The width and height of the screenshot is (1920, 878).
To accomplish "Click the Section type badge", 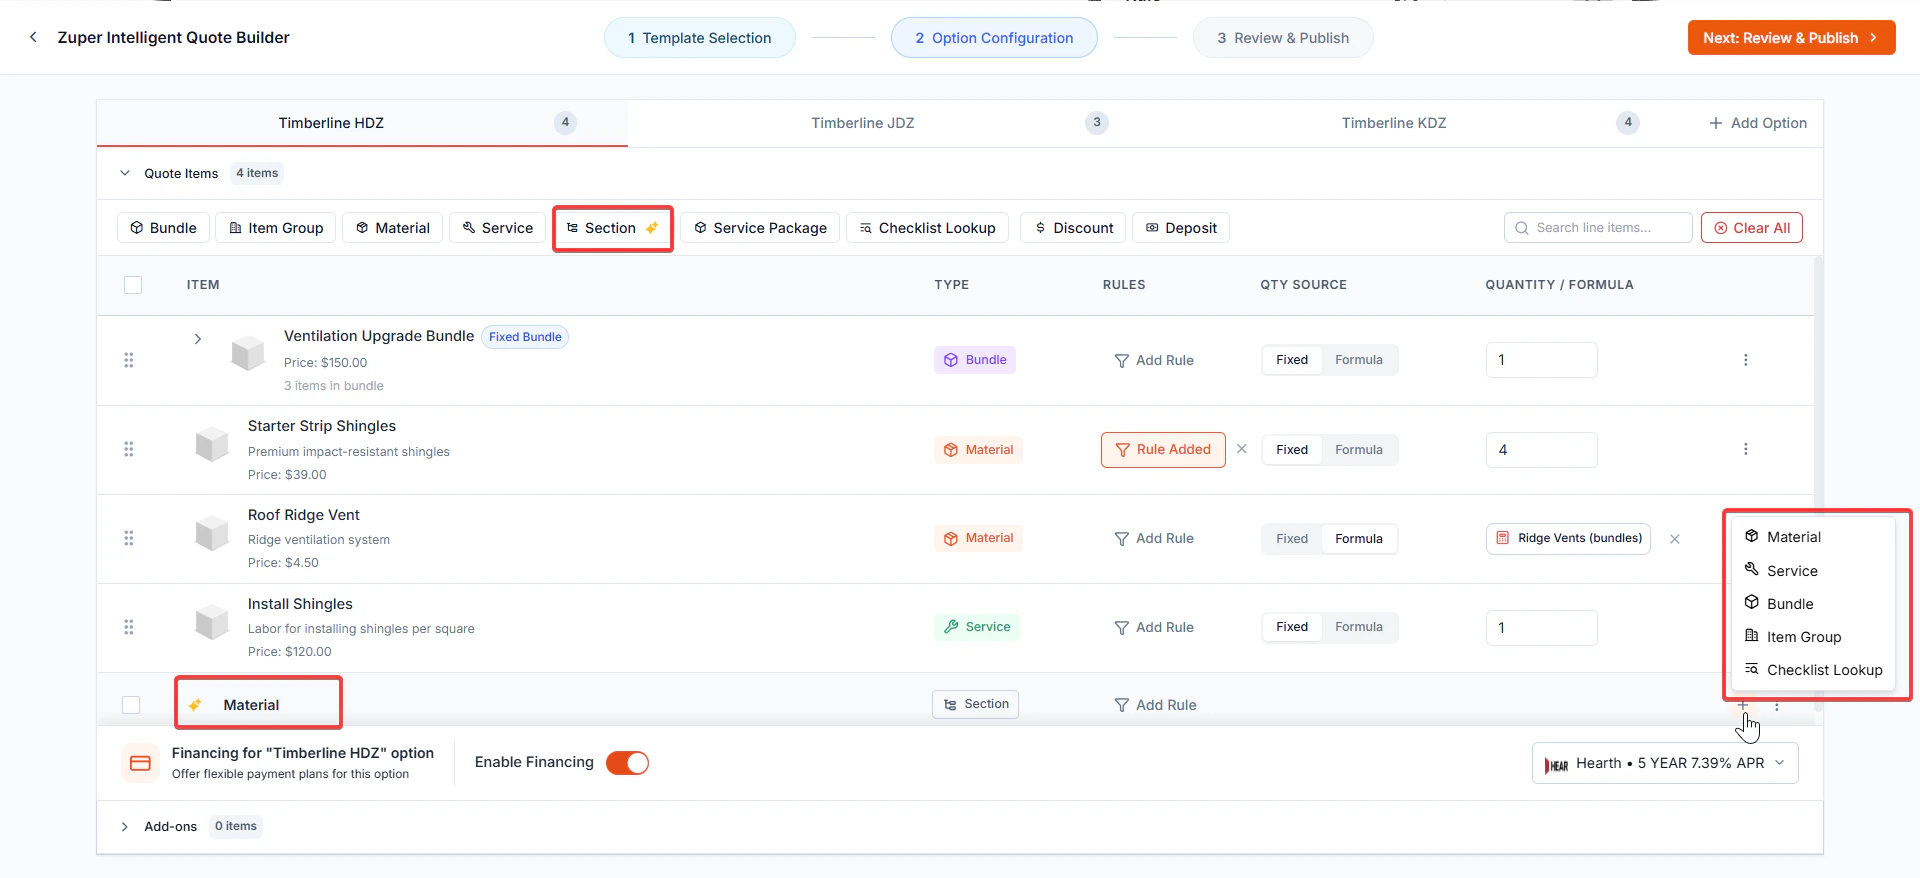I will pyautogui.click(x=975, y=704).
